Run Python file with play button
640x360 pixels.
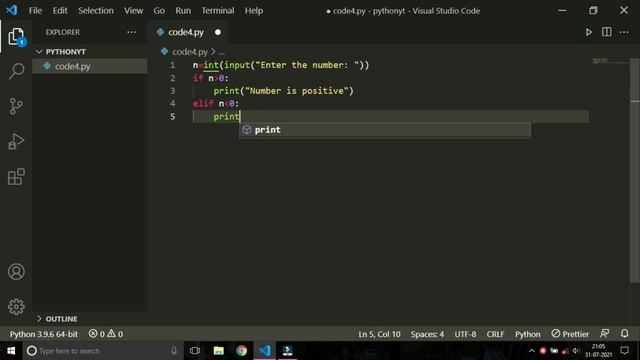click(589, 32)
